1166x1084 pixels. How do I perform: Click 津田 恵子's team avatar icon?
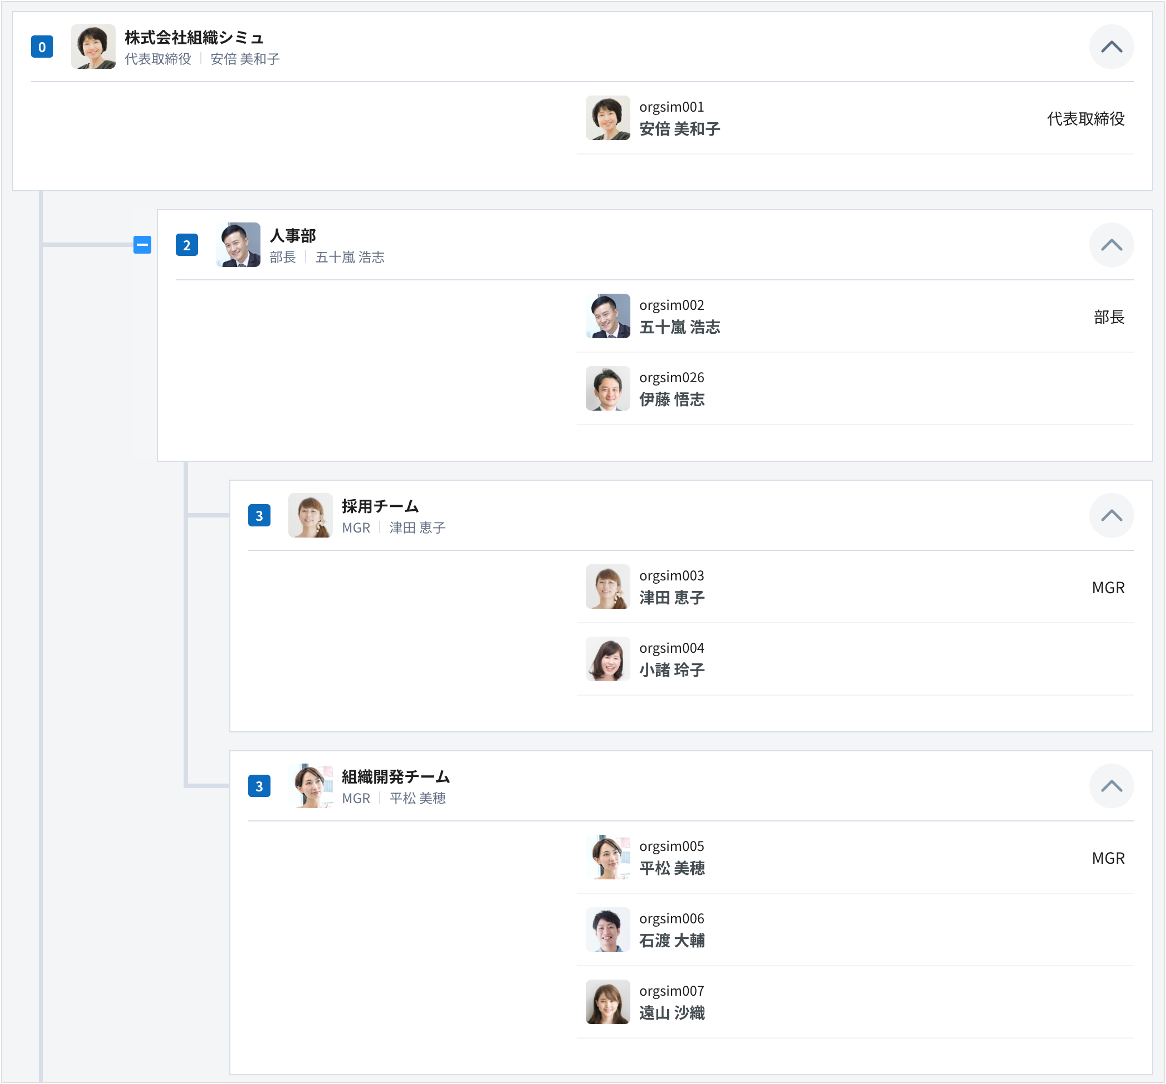point(310,515)
